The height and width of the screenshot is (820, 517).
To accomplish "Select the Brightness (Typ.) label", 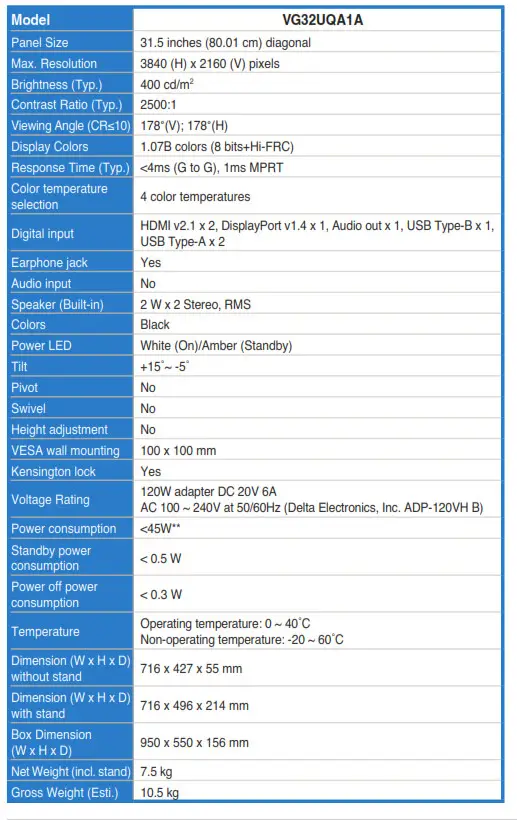I will click(56, 85).
